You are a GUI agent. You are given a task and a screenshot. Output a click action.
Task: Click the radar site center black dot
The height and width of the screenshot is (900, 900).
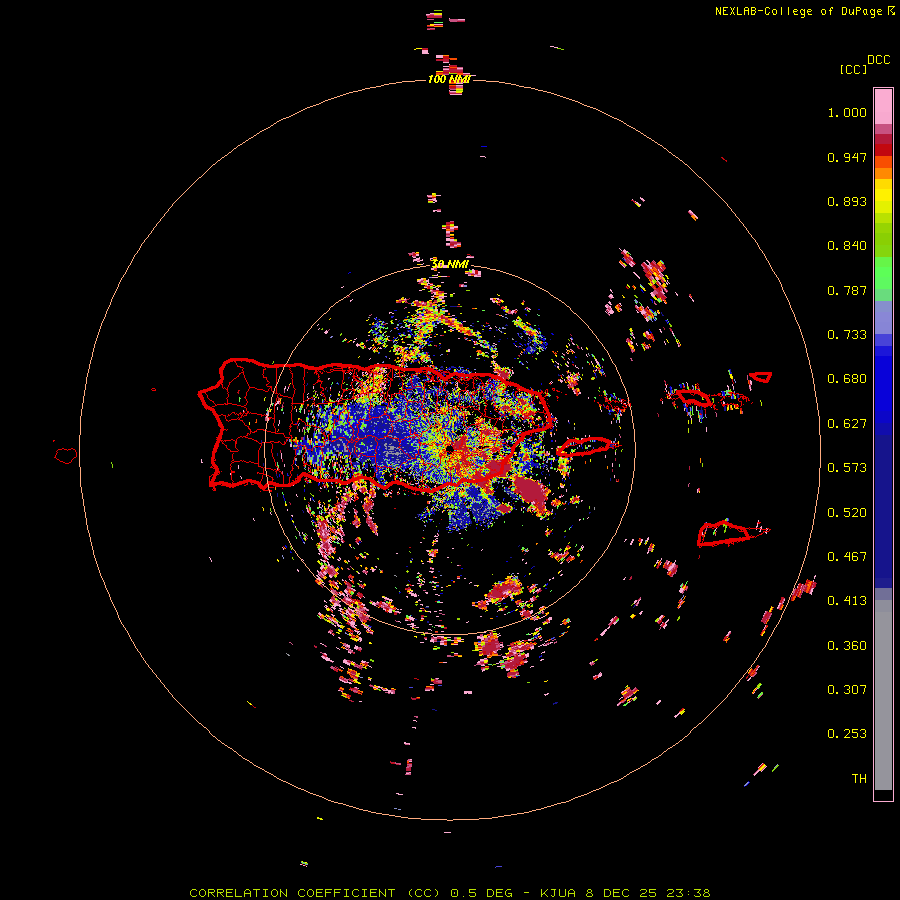click(x=450, y=447)
